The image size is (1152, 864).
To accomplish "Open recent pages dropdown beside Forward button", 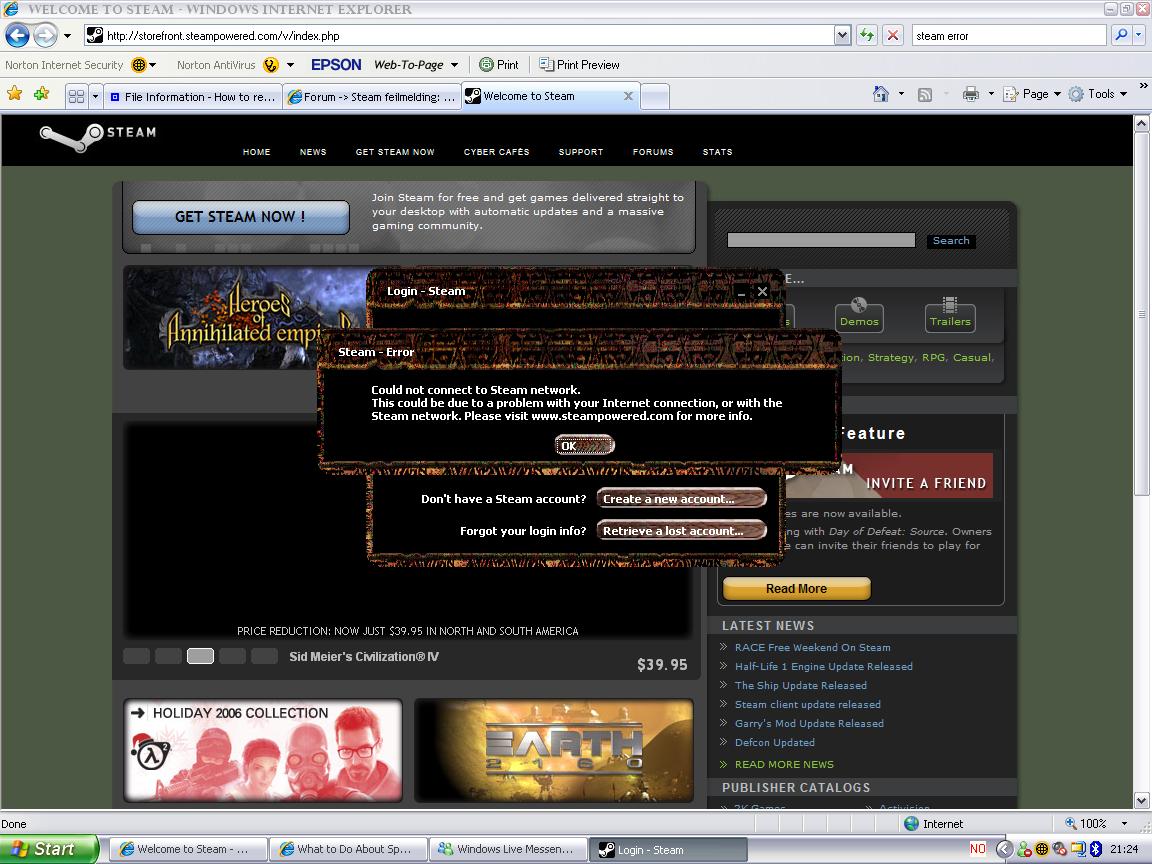I will pos(67,35).
